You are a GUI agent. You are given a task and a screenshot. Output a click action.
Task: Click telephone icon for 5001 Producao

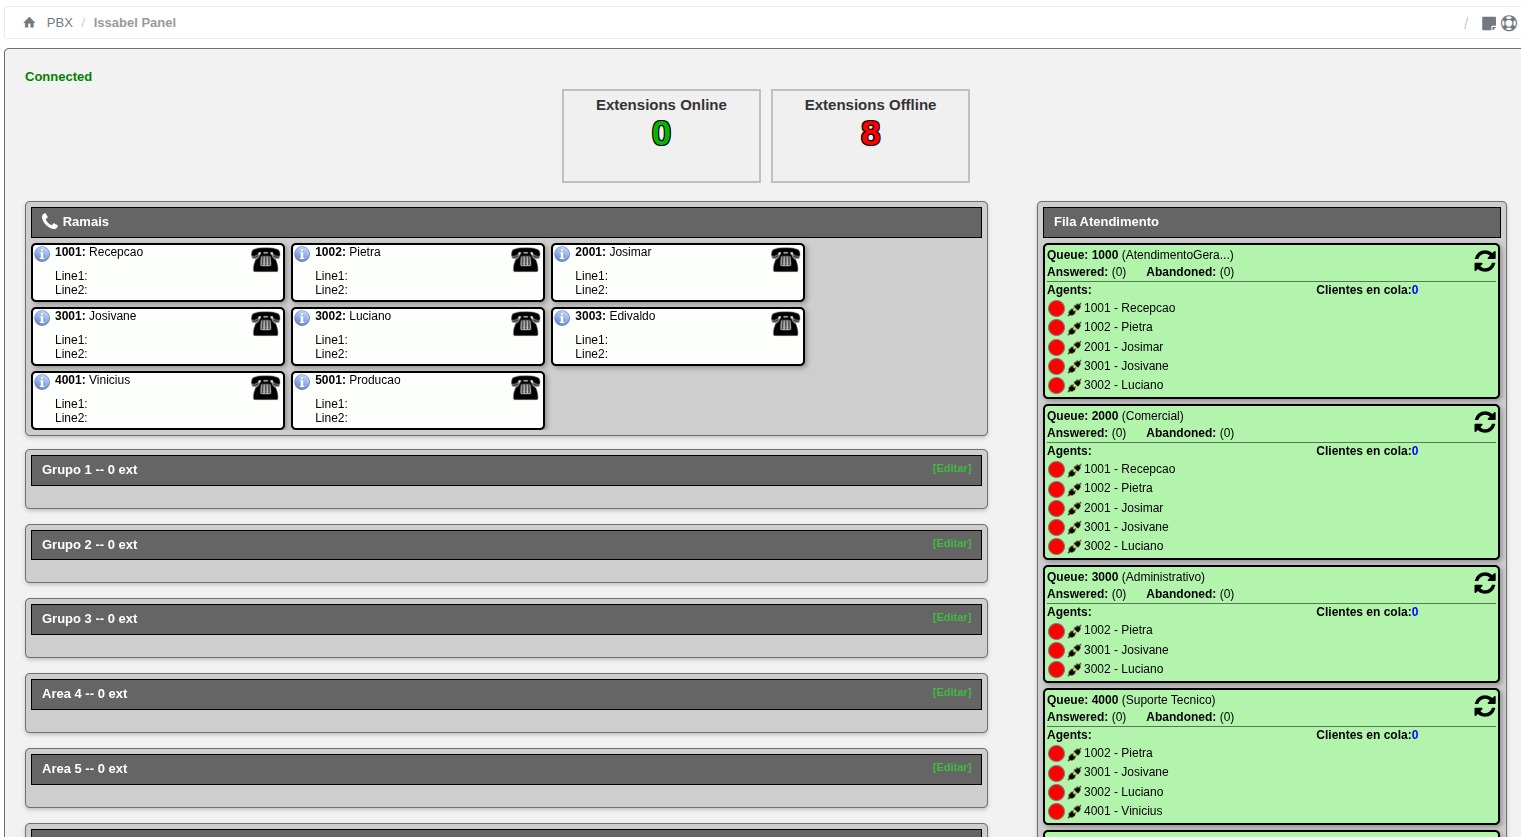pos(525,388)
